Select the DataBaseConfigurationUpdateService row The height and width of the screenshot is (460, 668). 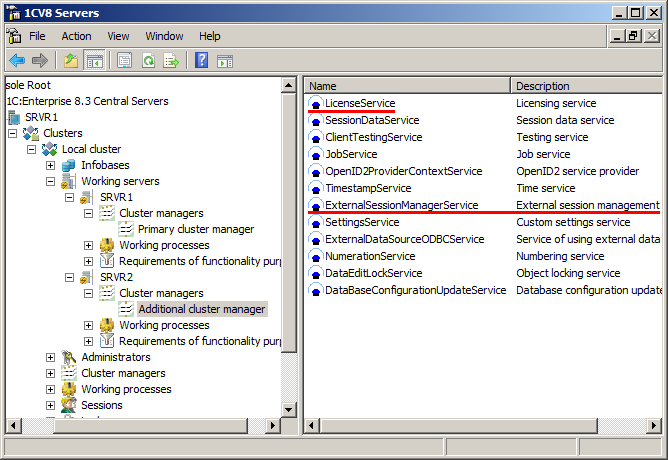[484, 290]
